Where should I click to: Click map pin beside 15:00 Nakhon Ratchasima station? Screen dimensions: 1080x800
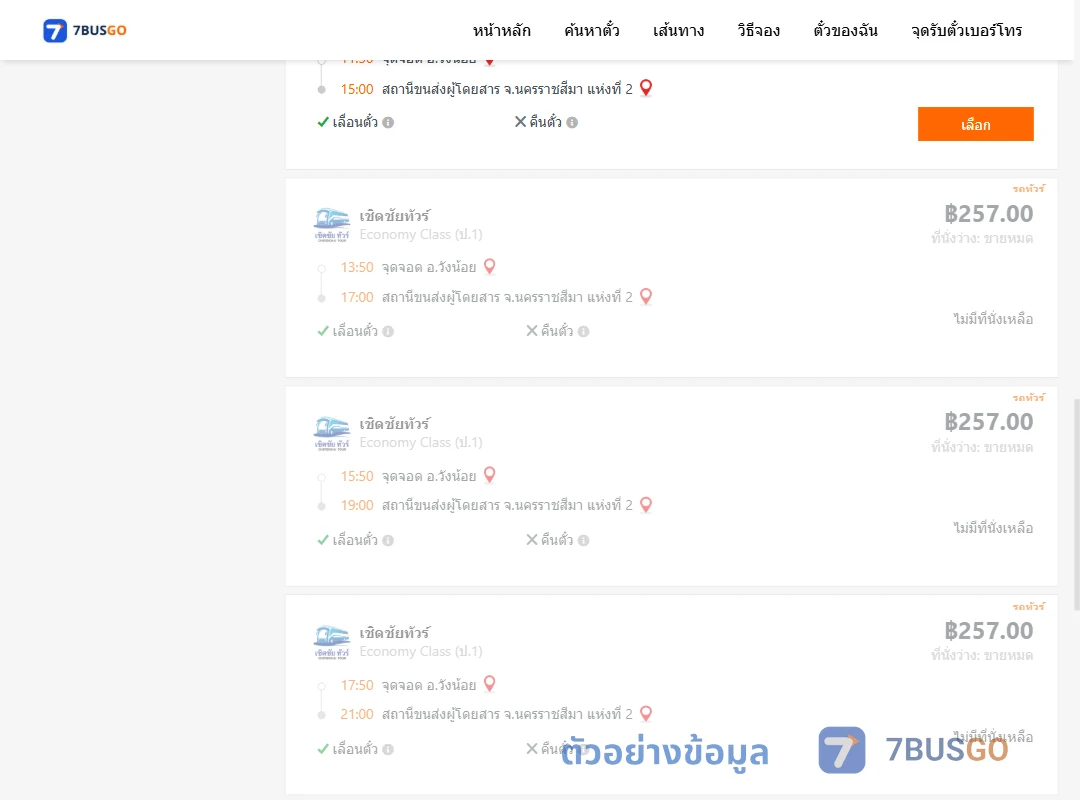[x=645, y=88]
